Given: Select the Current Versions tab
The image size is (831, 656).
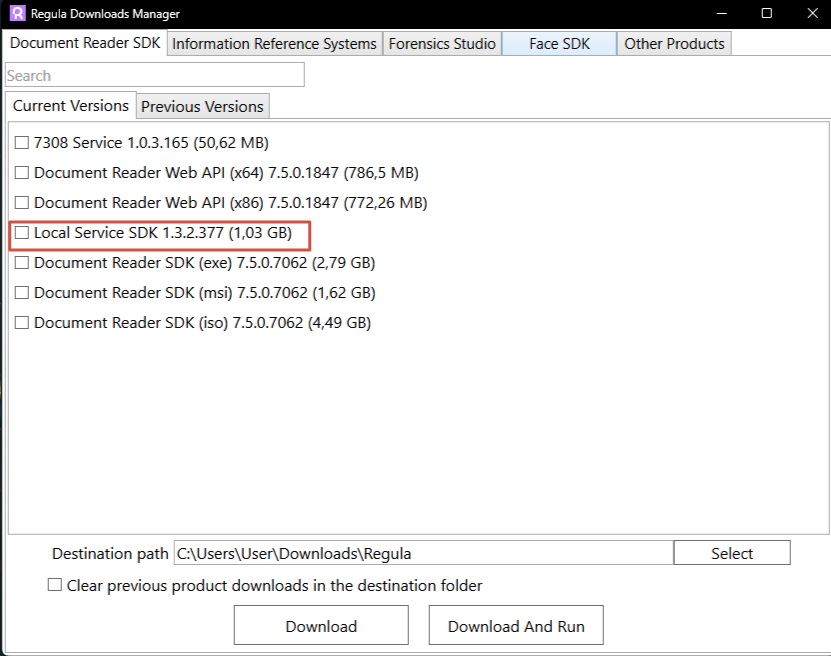Looking at the screenshot, I should coord(71,105).
